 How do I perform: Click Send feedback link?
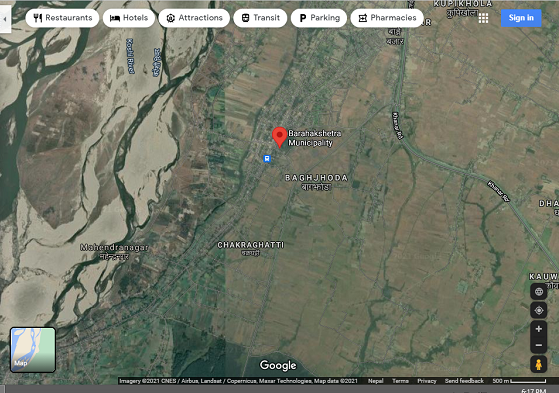tap(464, 381)
